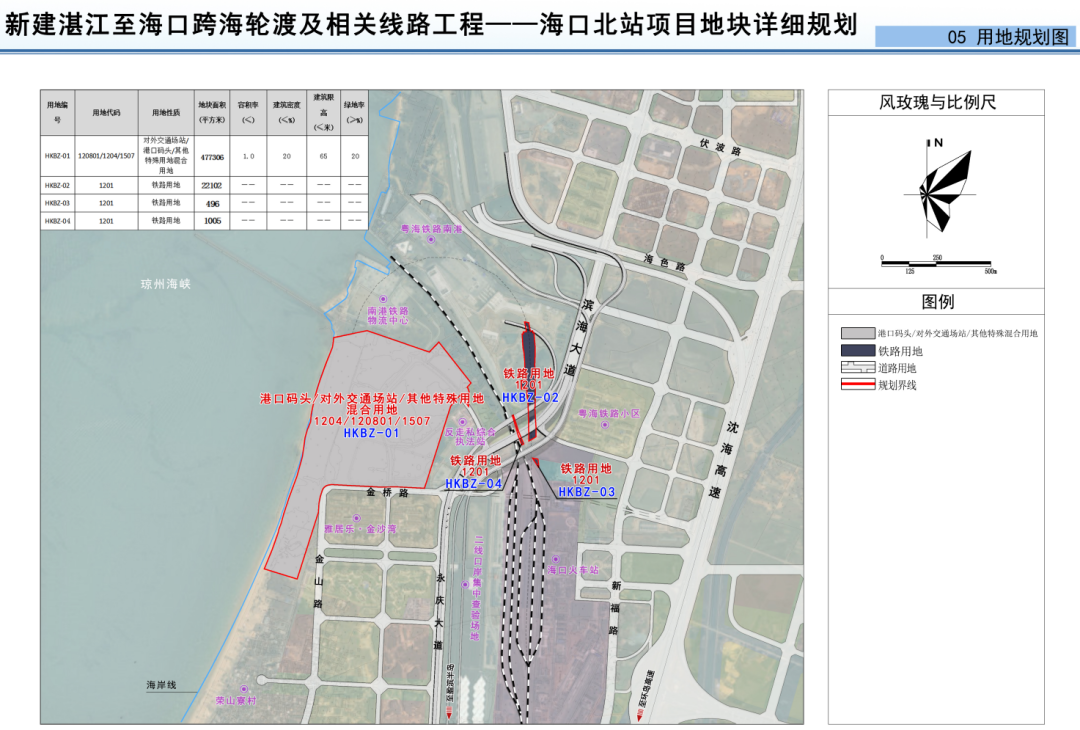Click the 粤海铁路小区 marker dot
This screenshot has width=1080, height=730.
click(603, 427)
